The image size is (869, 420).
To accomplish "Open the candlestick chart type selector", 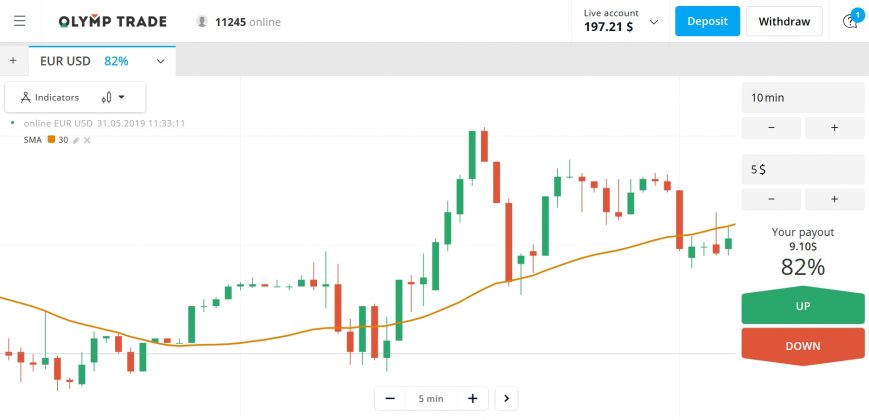I will tap(112, 97).
